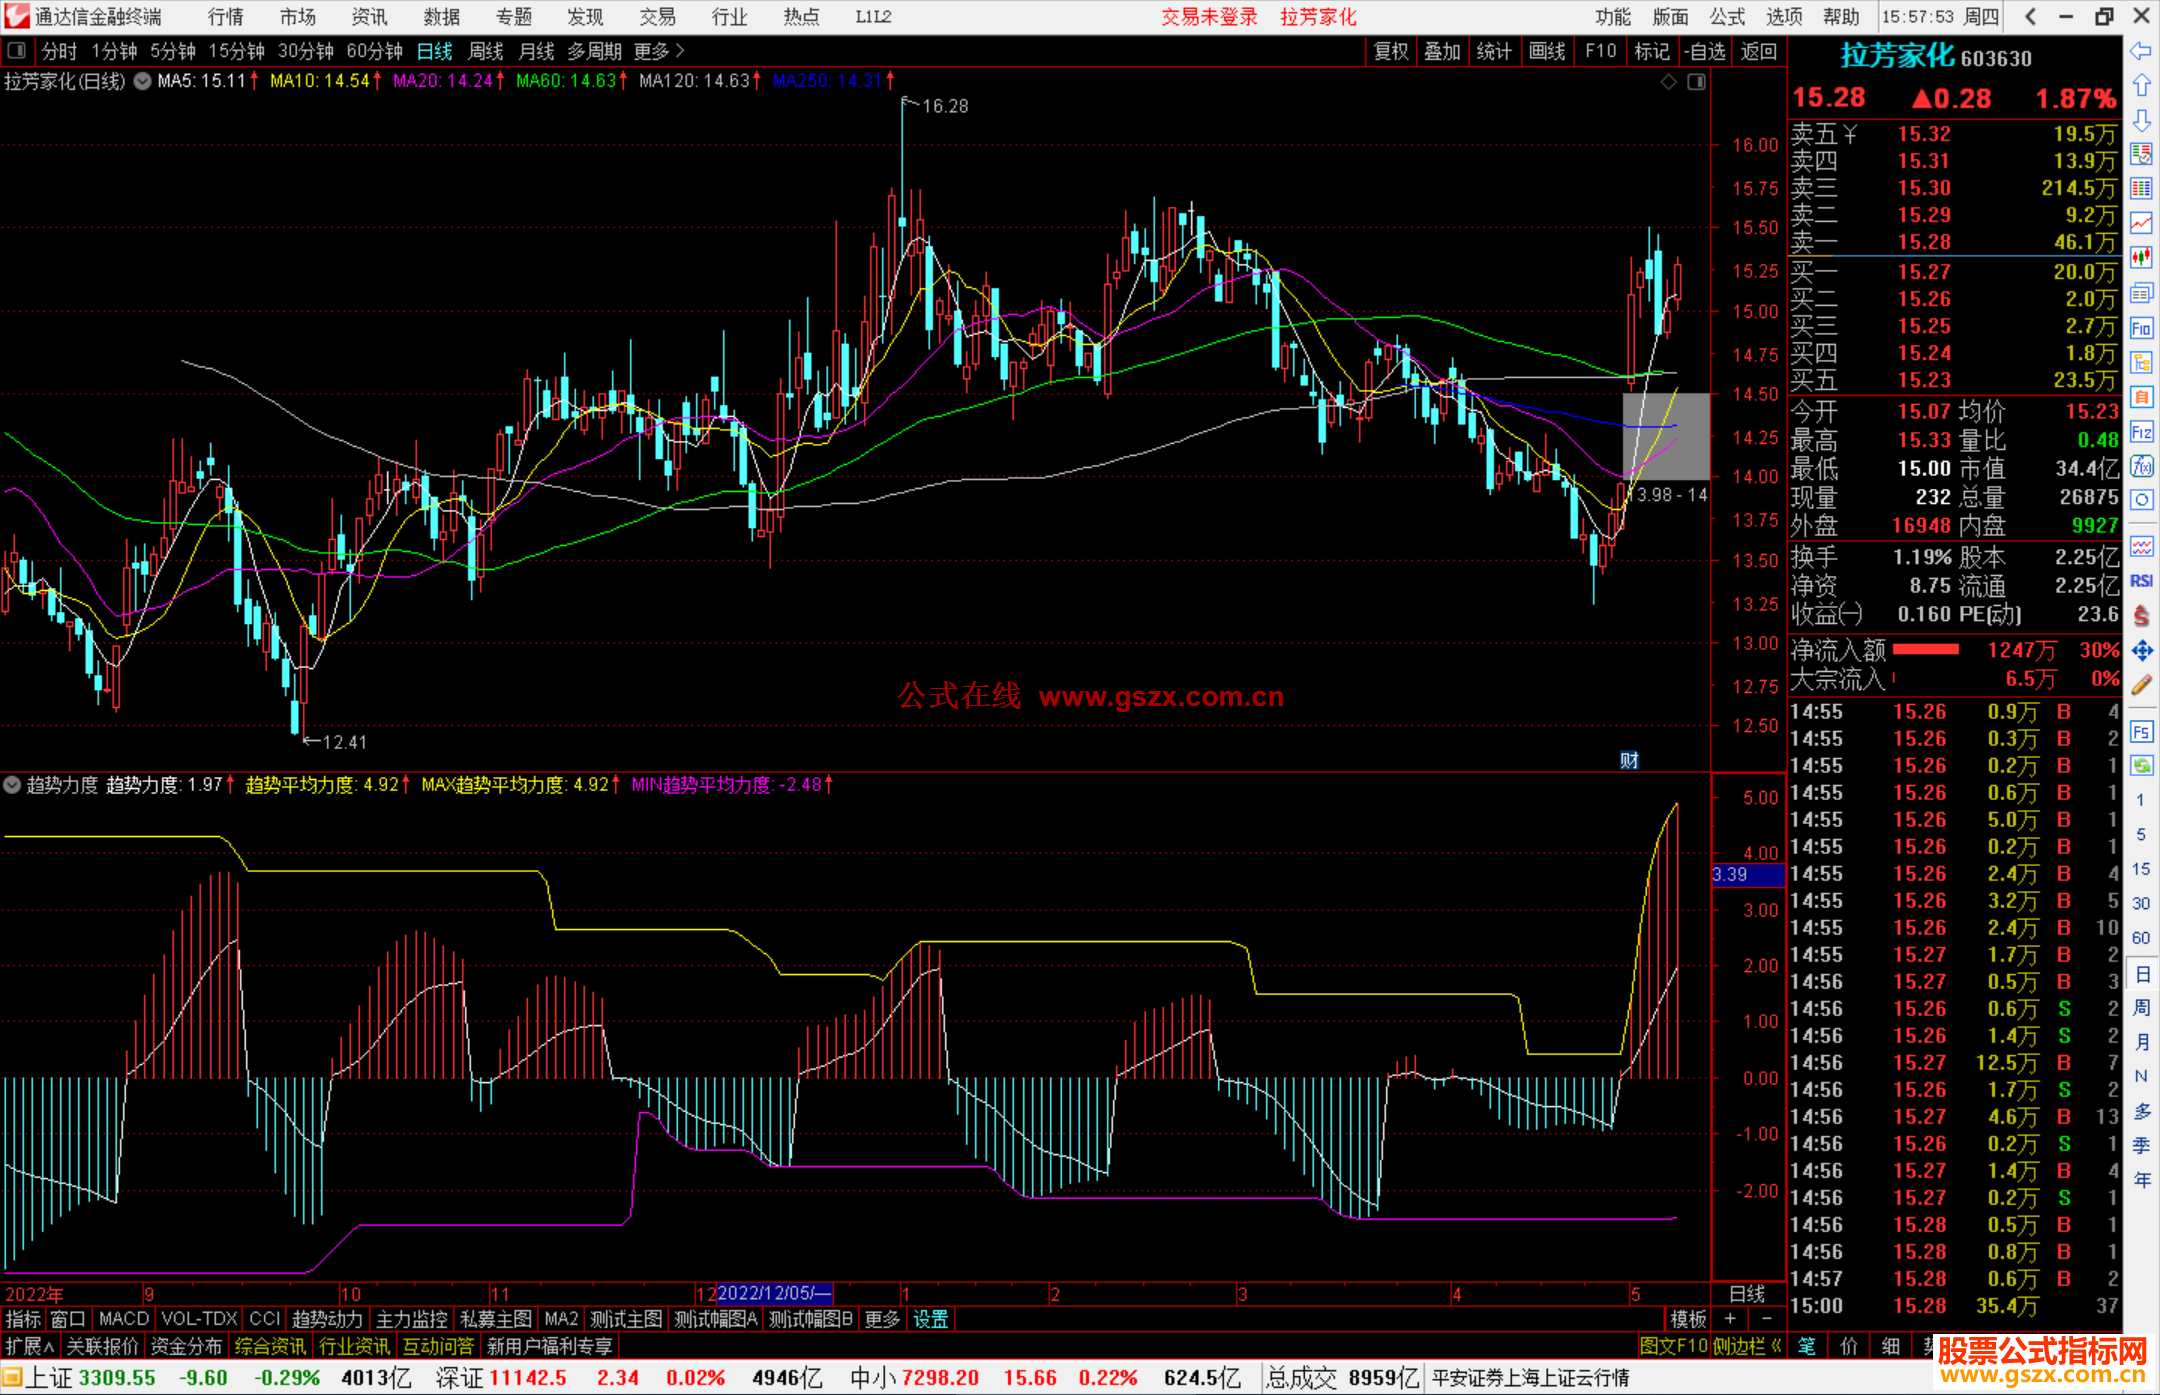This screenshot has height=1395, width=2160.
Task: Open the 模板 template selector
Action: (x=1688, y=1319)
